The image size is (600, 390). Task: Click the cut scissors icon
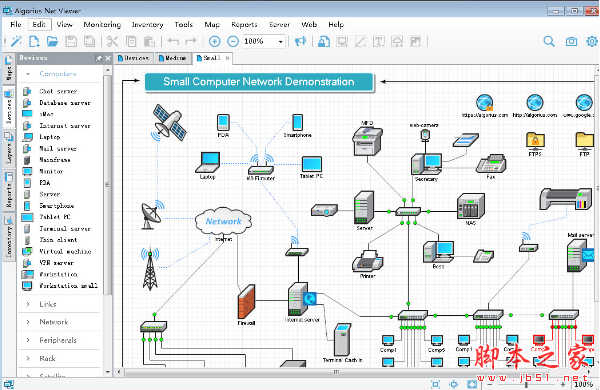point(112,41)
